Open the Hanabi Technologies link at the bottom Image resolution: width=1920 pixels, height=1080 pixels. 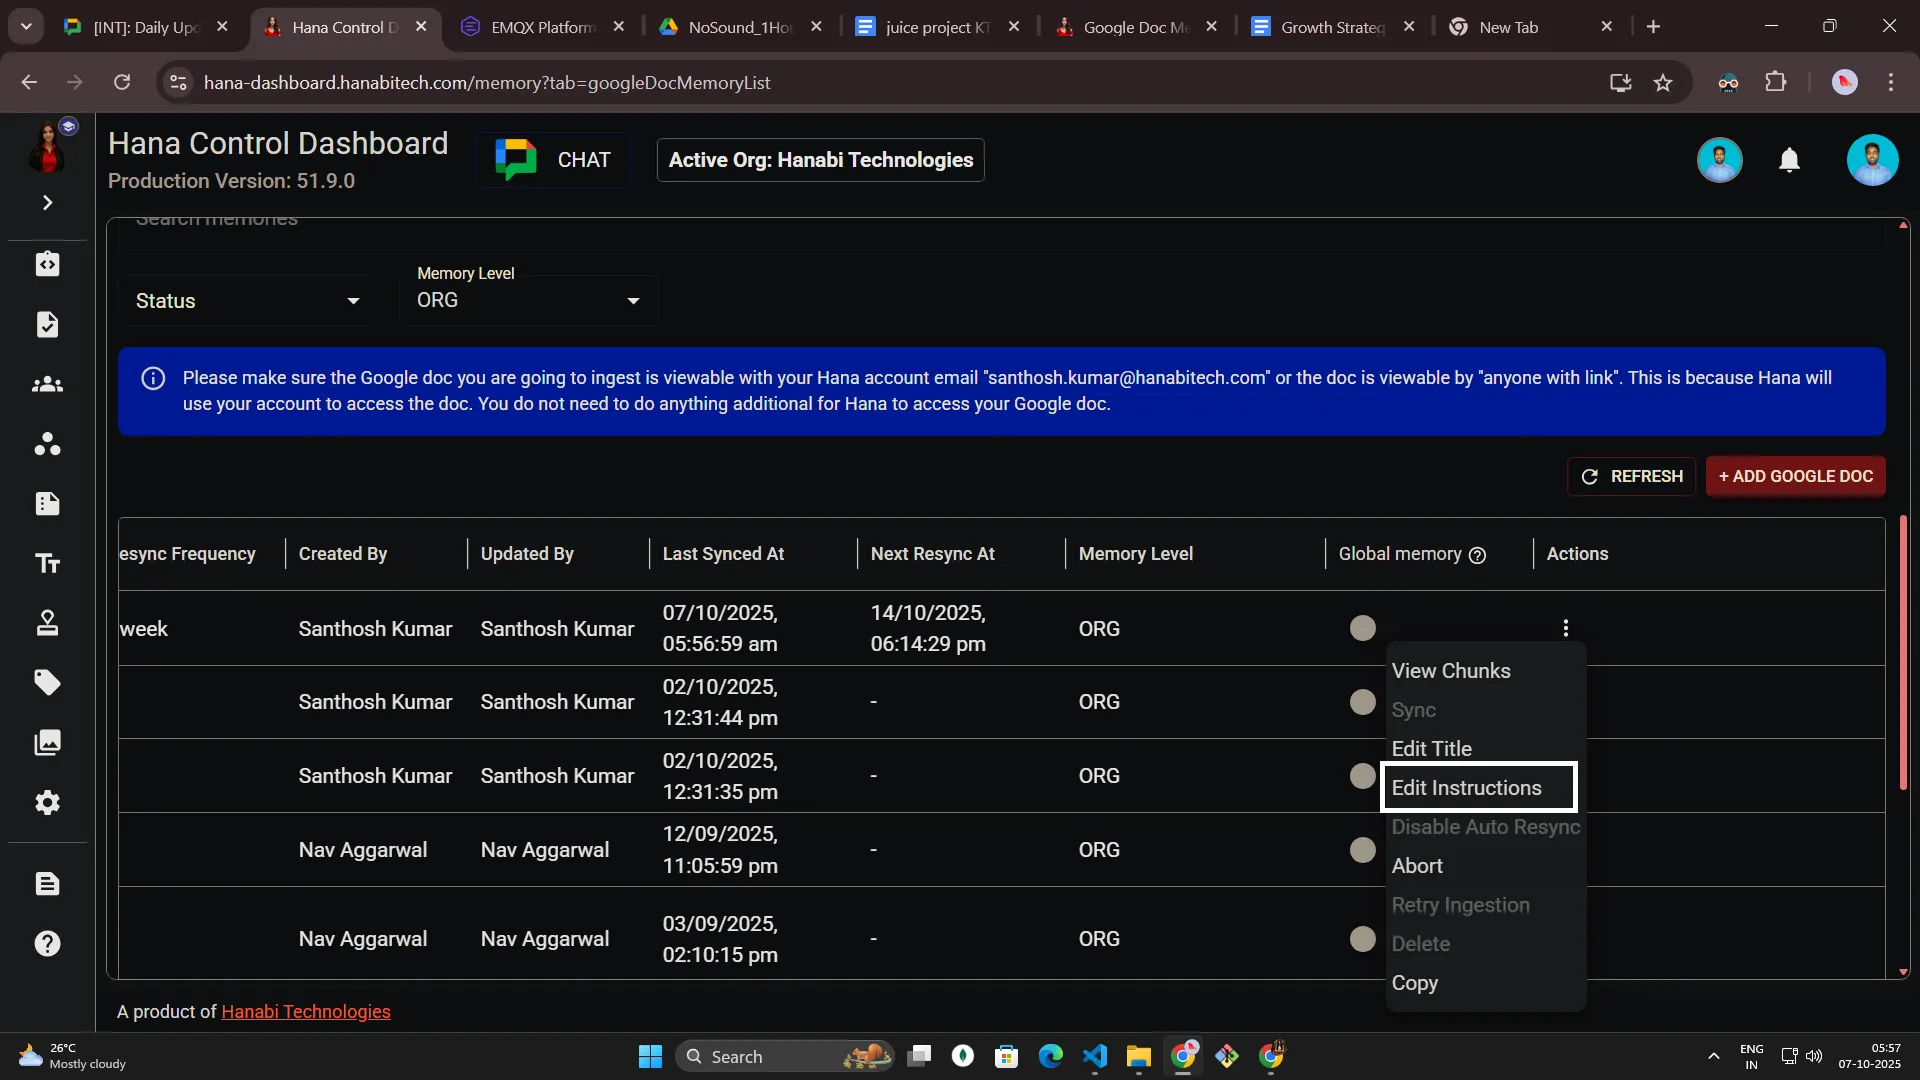[305, 1011]
